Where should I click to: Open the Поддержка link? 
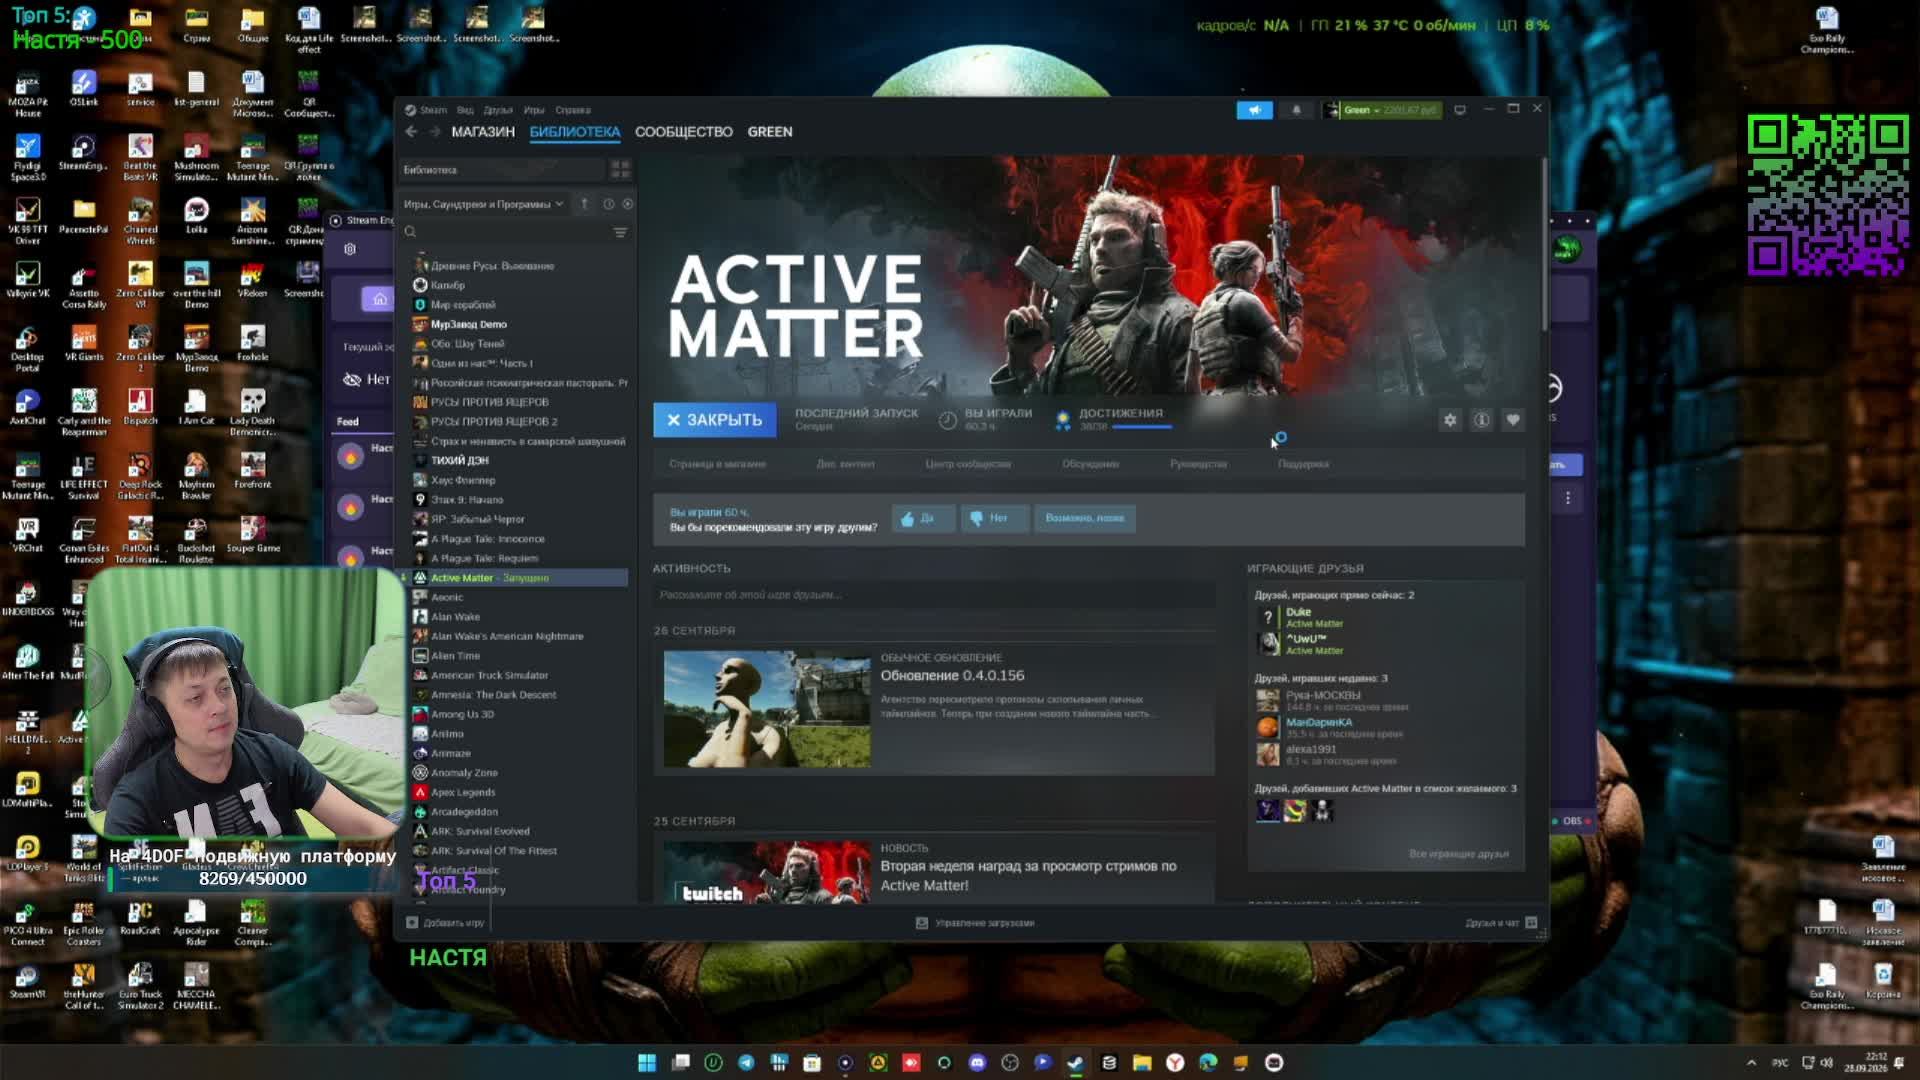coord(1303,464)
